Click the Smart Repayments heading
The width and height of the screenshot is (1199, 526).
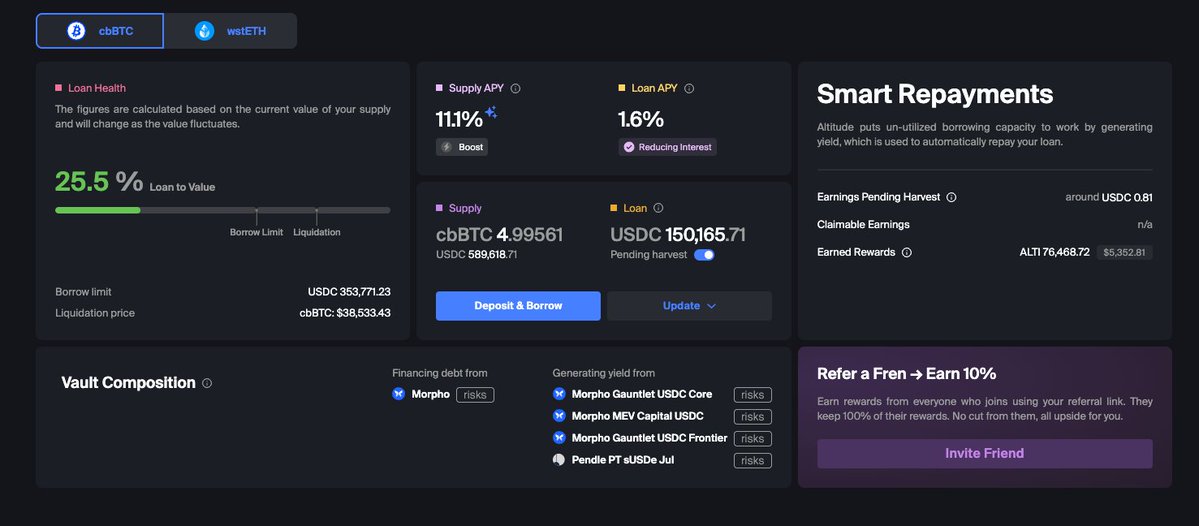[935, 94]
